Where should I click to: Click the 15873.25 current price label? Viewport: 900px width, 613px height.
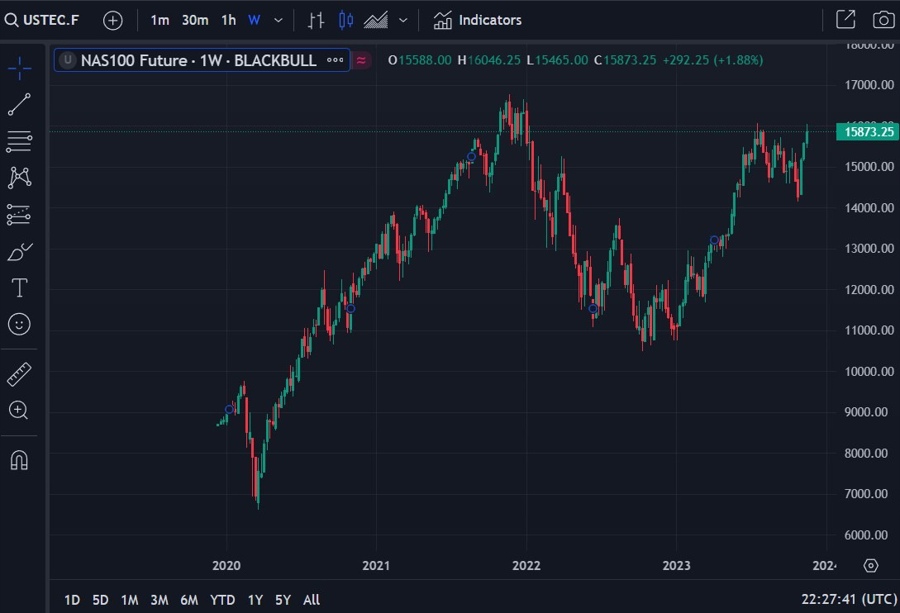868,131
